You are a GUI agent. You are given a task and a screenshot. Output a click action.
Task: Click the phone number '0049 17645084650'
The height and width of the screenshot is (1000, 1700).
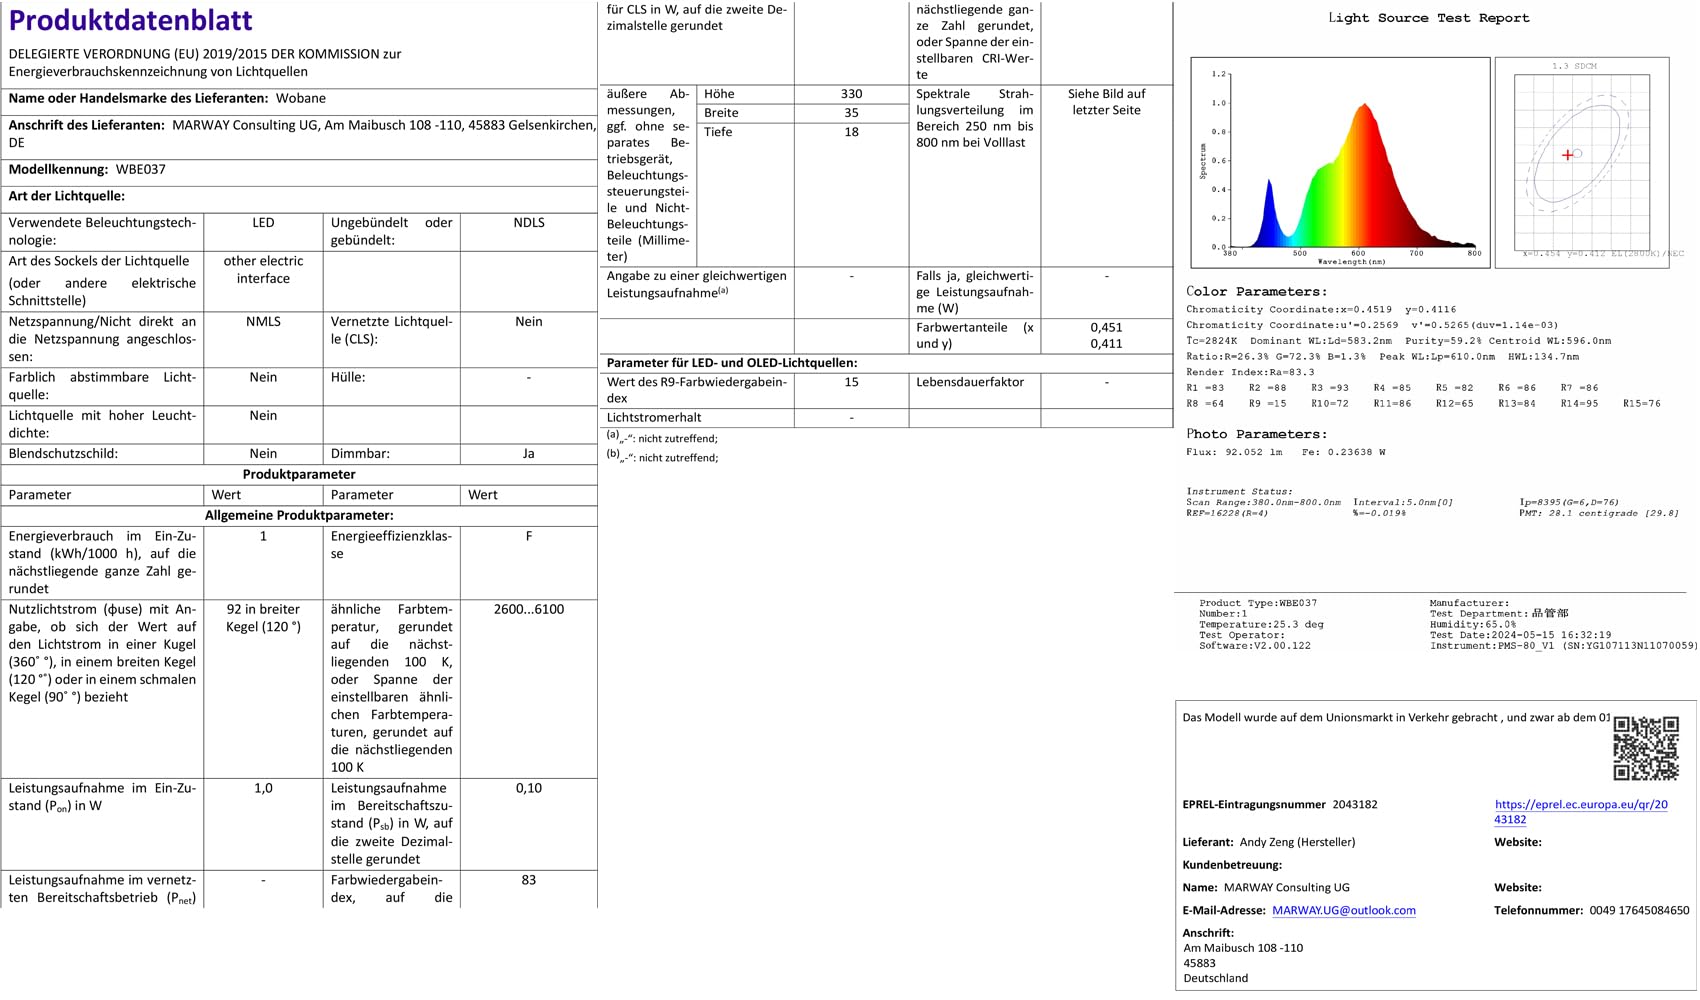pyautogui.click(x=1639, y=910)
